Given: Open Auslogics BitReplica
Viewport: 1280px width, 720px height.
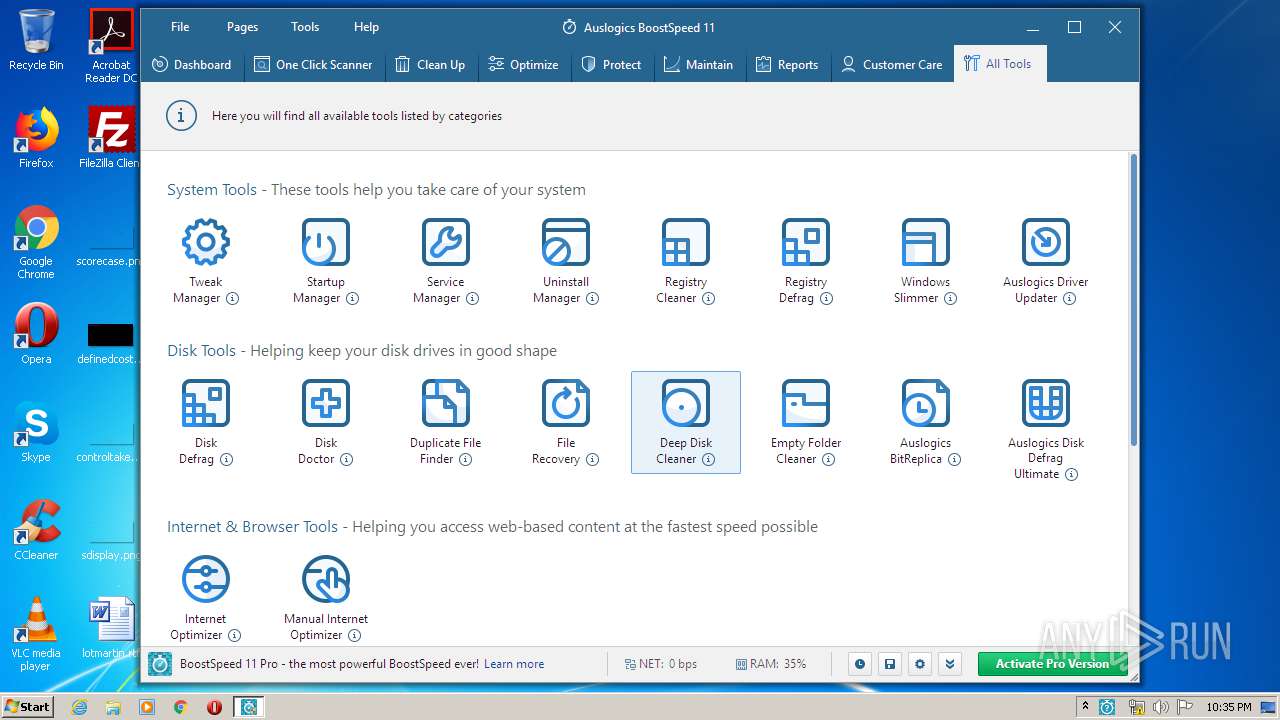Looking at the screenshot, I should click(x=926, y=423).
